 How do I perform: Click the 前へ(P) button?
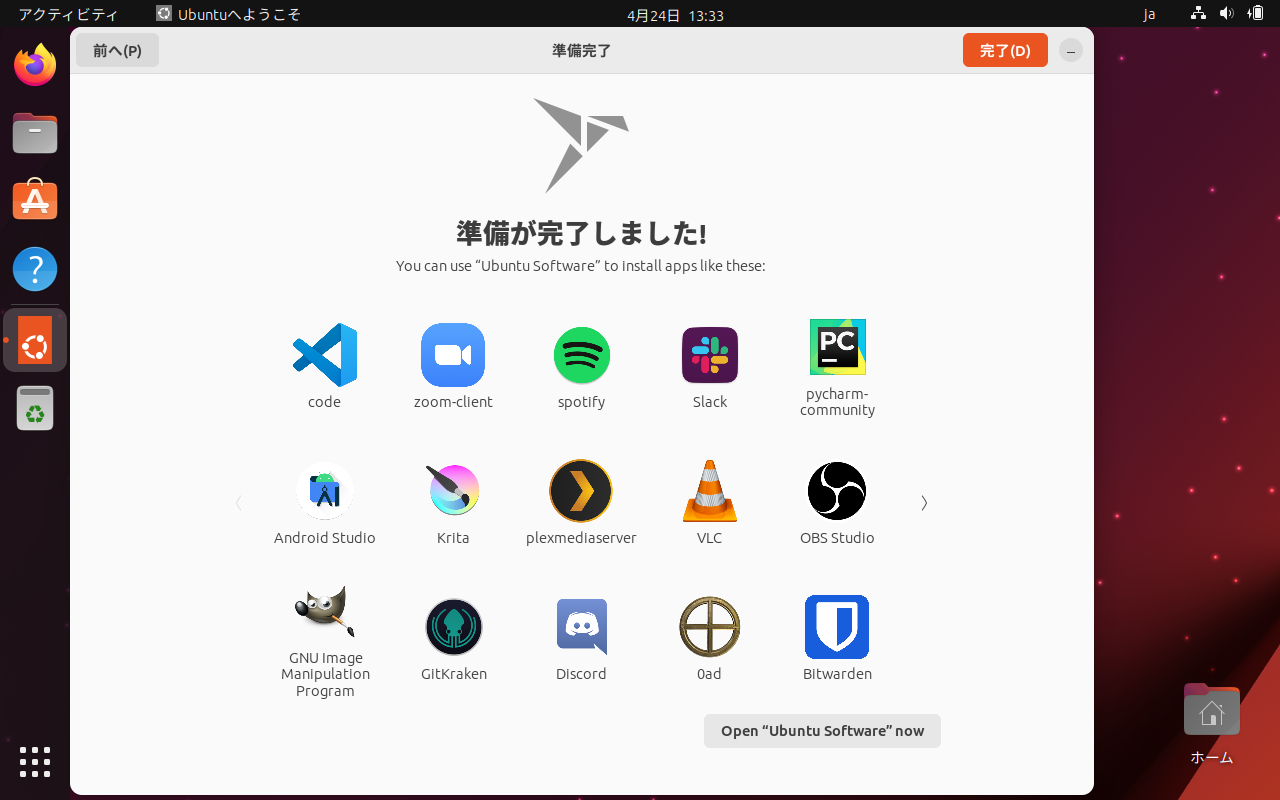117,50
